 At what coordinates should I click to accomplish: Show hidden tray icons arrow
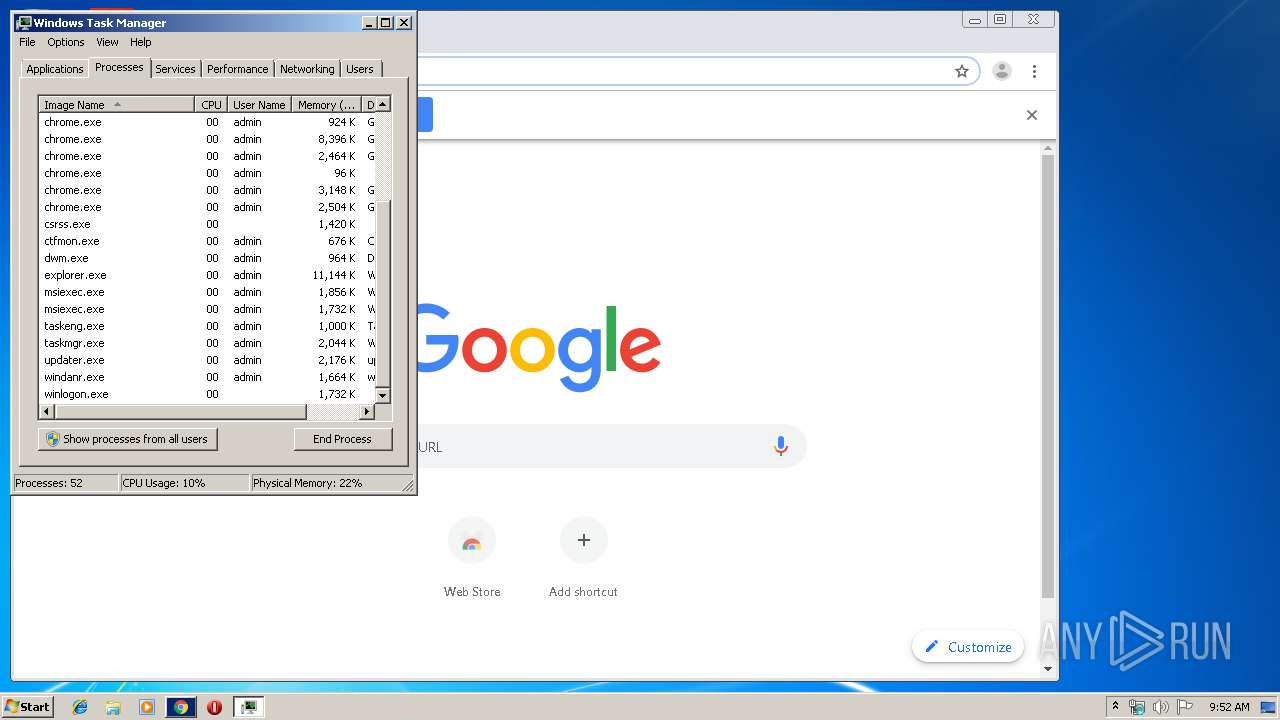tap(1115, 707)
